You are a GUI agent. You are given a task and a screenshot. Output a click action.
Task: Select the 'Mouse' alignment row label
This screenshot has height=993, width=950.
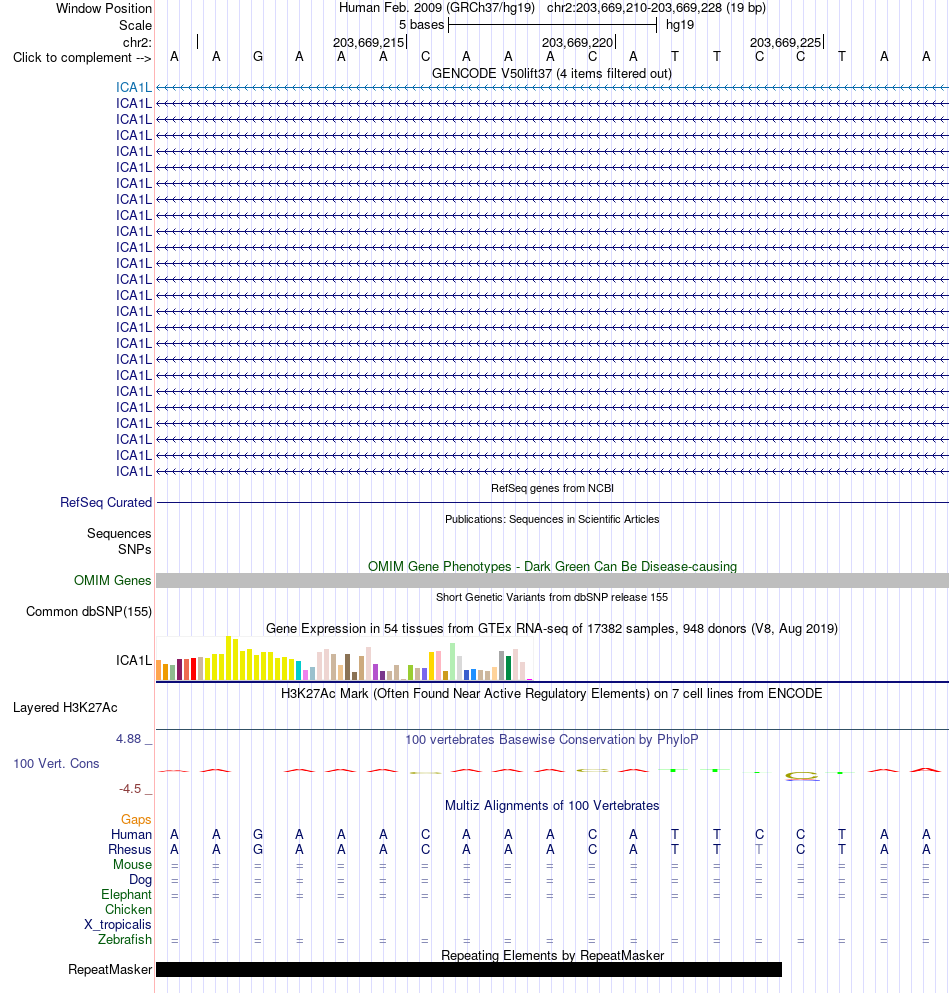click(x=132, y=864)
